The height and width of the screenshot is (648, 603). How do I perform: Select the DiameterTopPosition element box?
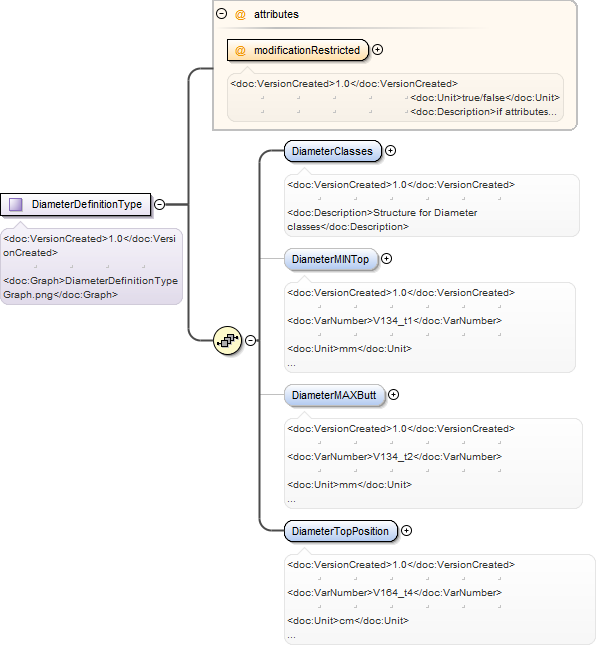click(x=341, y=531)
